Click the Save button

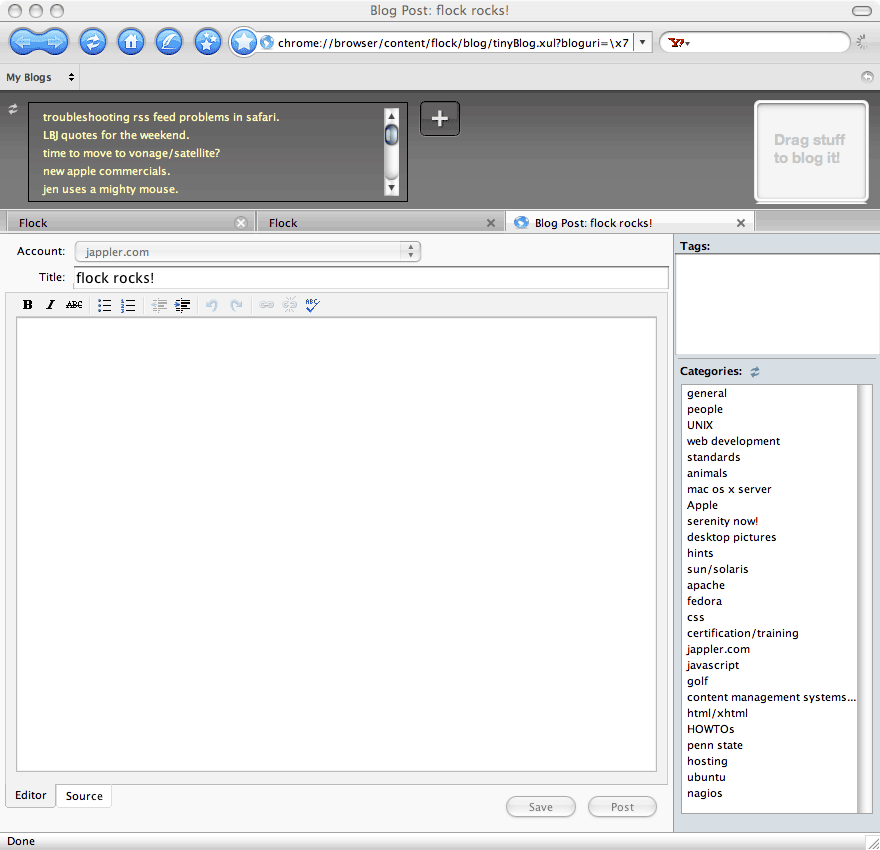(540, 807)
